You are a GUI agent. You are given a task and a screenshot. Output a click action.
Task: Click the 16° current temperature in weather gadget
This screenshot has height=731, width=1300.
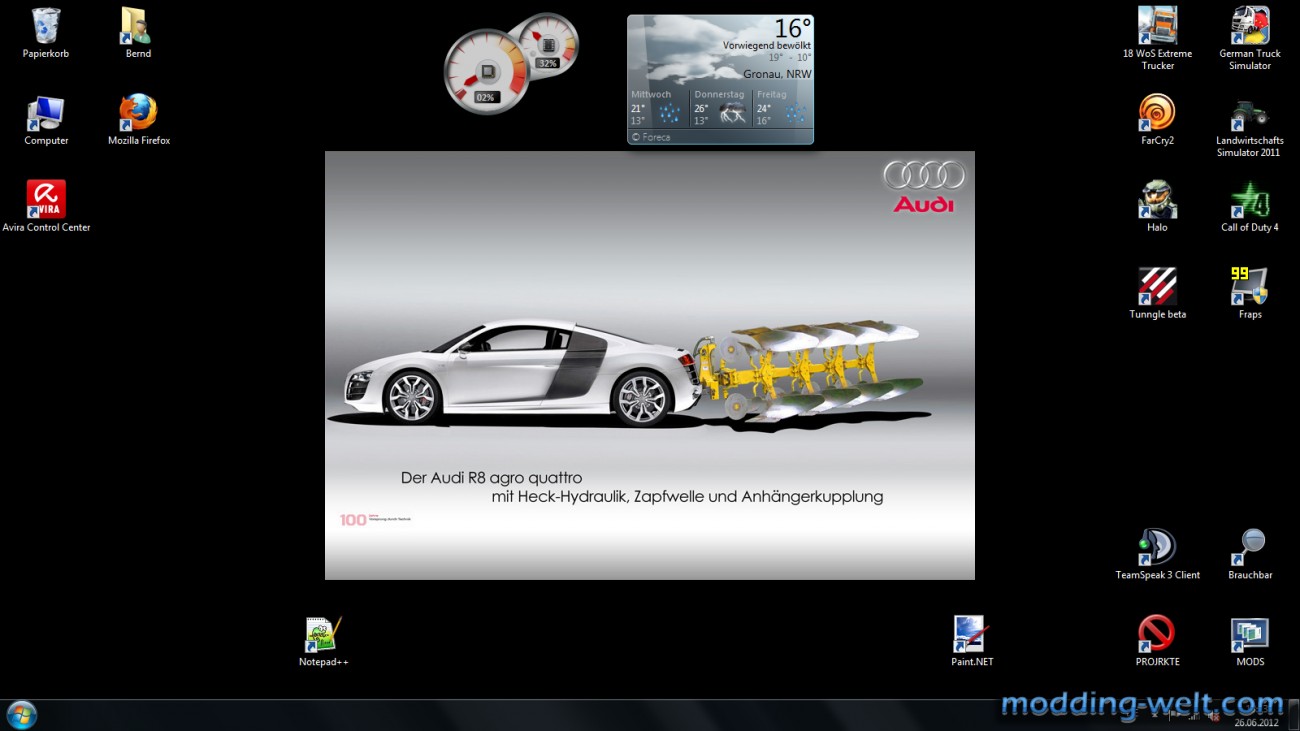point(792,28)
